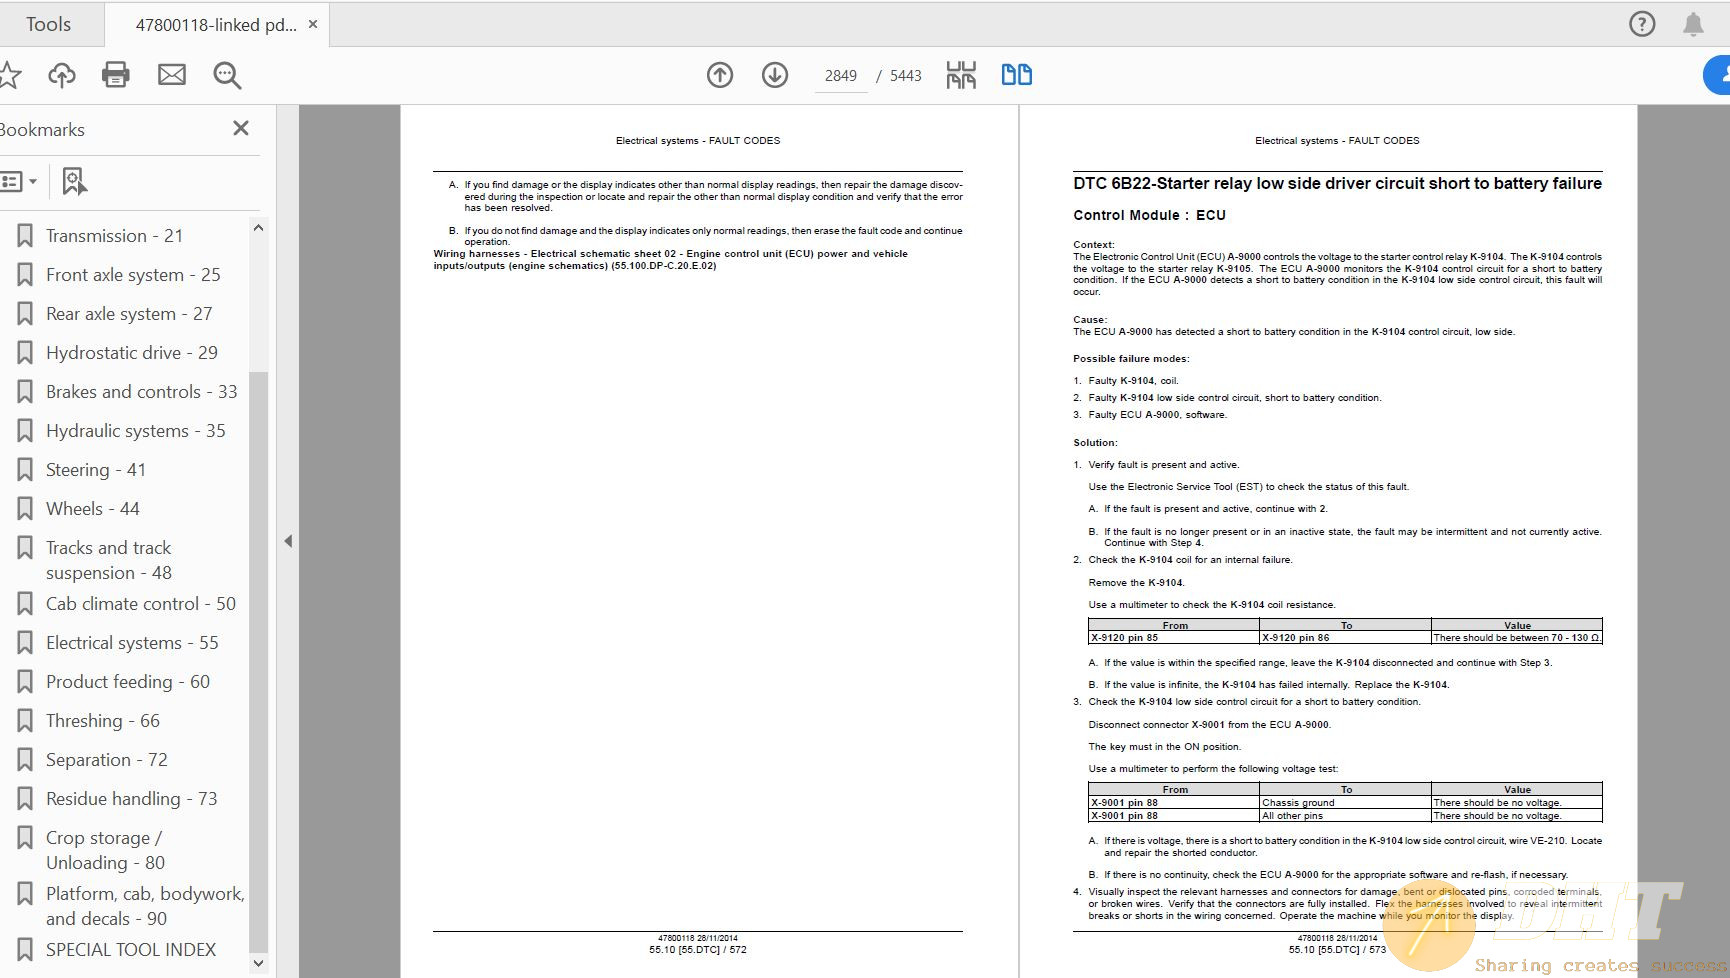The image size is (1730, 978).
Task: Select Product feeding - 60 bookmark
Action: 128,682
